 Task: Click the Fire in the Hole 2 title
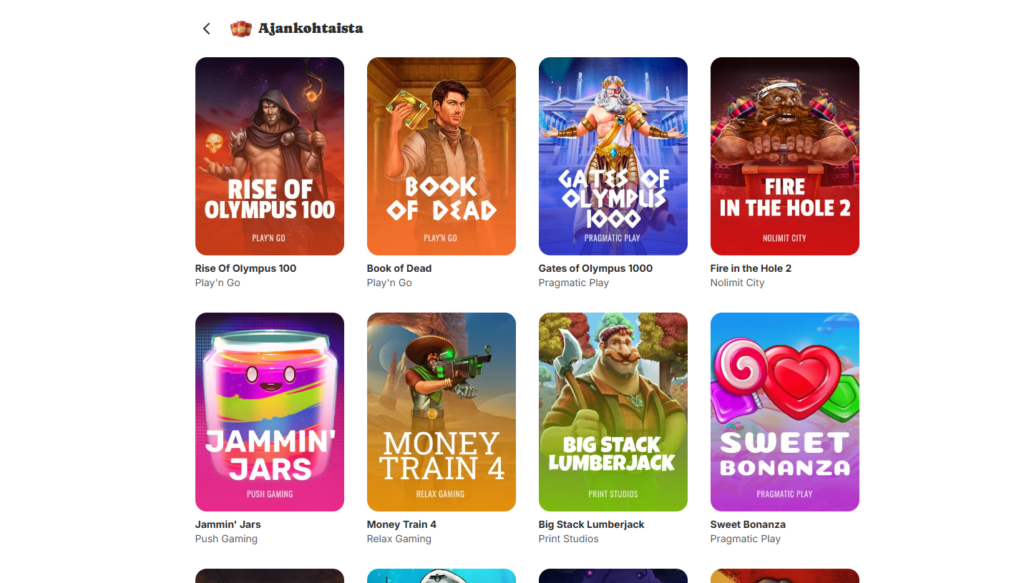[x=751, y=268]
